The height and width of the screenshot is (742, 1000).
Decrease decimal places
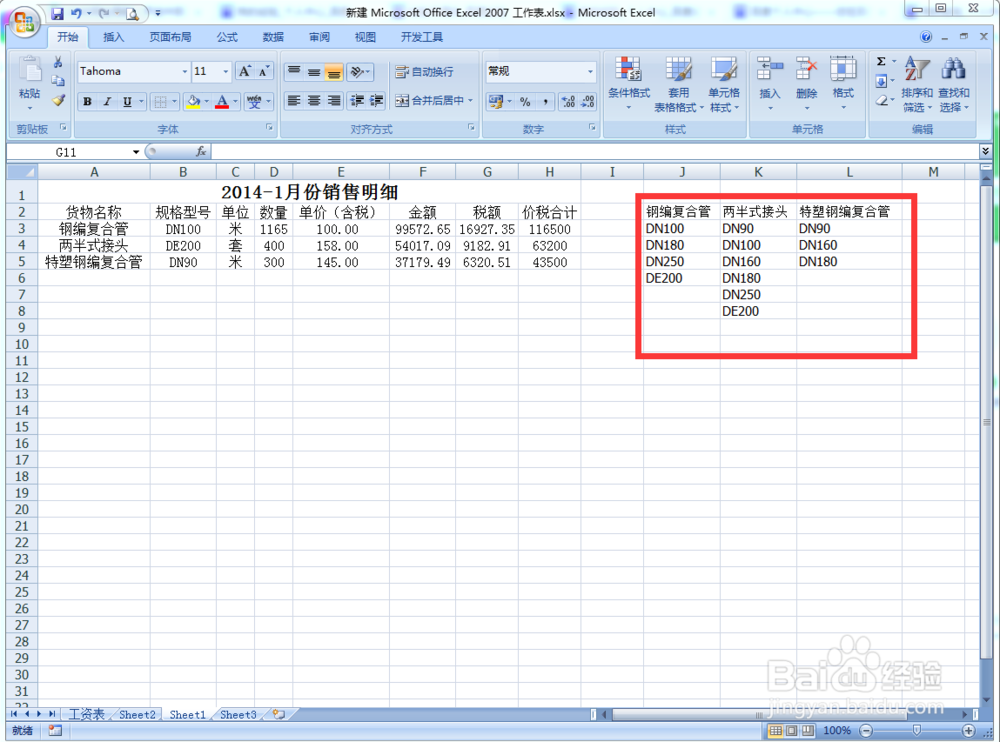tap(587, 101)
